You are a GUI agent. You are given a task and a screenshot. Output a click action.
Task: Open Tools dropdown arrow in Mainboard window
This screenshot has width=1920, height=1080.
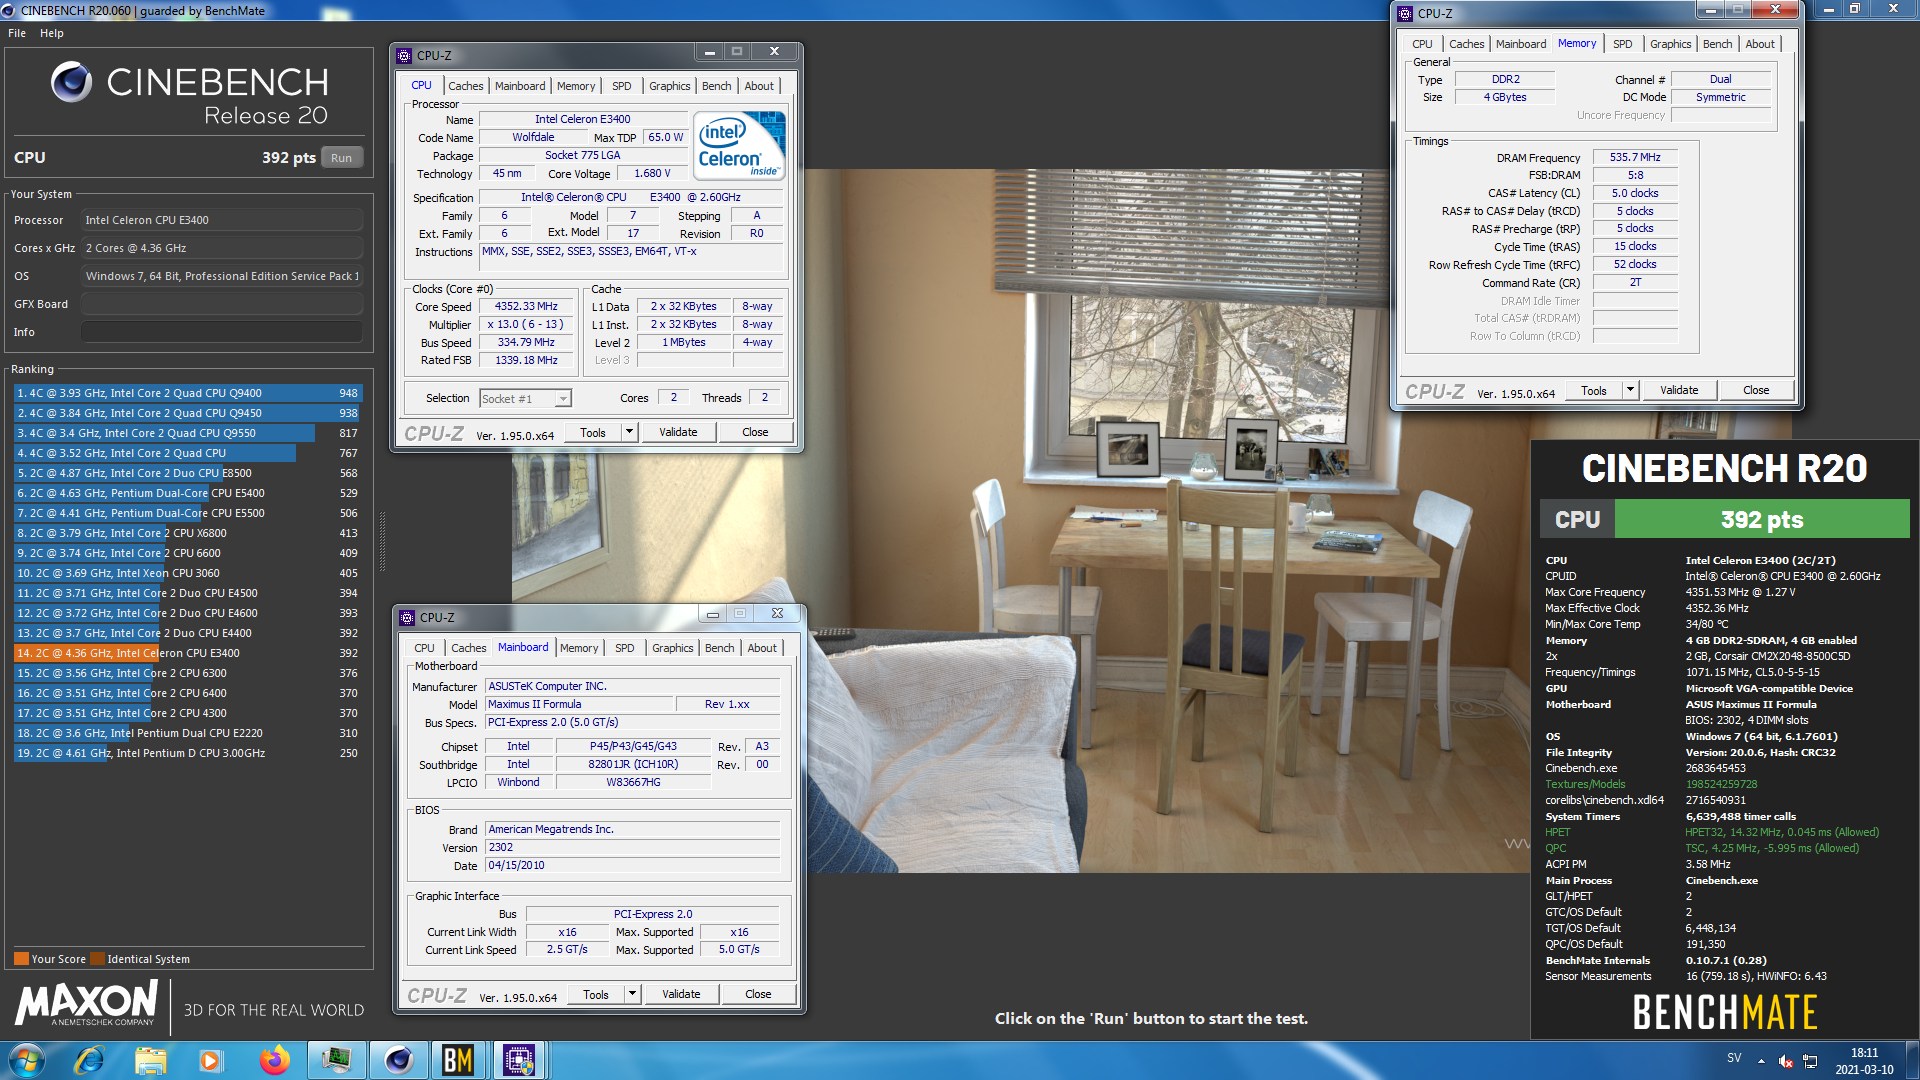[x=632, y=994]
